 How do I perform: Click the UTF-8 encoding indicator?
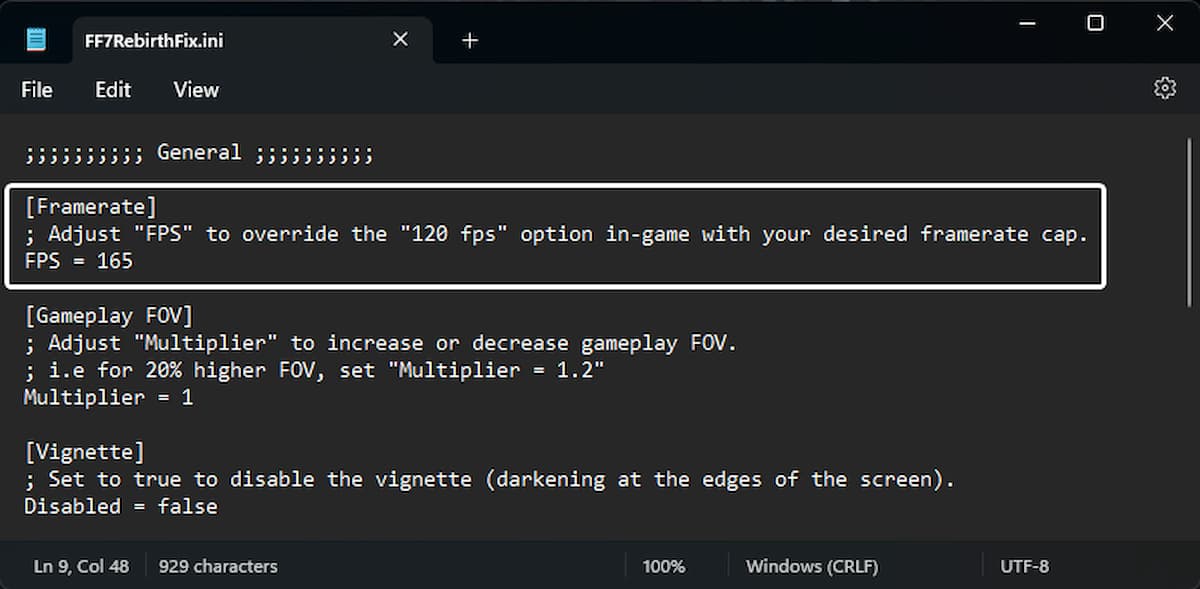pos(1024,566)
